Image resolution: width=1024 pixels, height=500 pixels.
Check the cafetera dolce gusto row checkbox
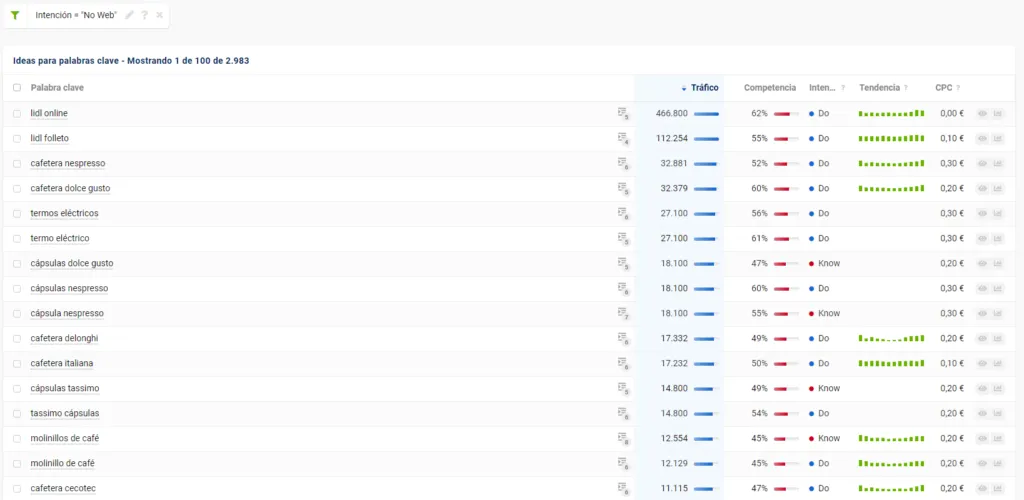point(17,189)
